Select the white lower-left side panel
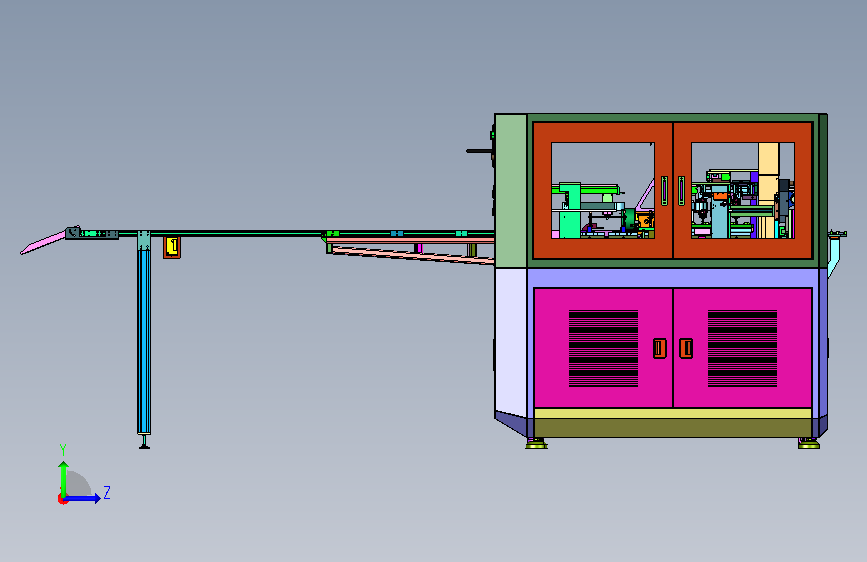 tap(511, 342)
